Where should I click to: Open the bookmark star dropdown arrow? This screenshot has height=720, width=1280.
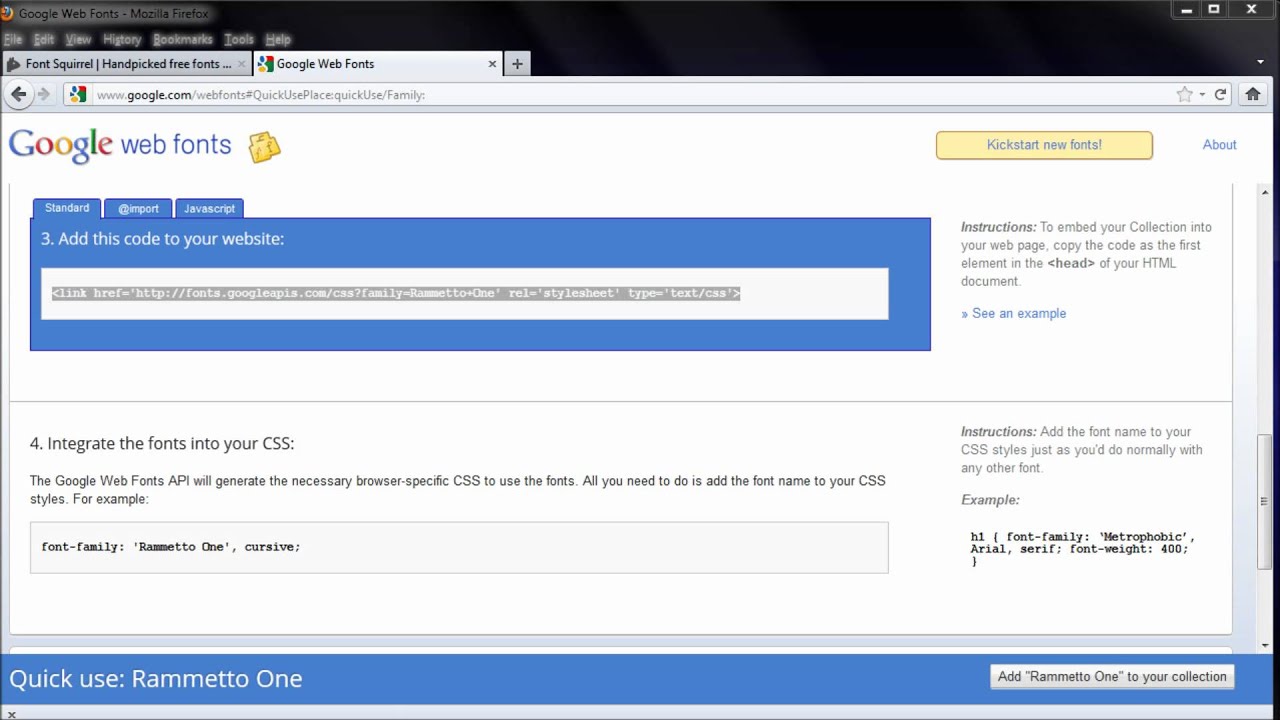pos(1202,95)
